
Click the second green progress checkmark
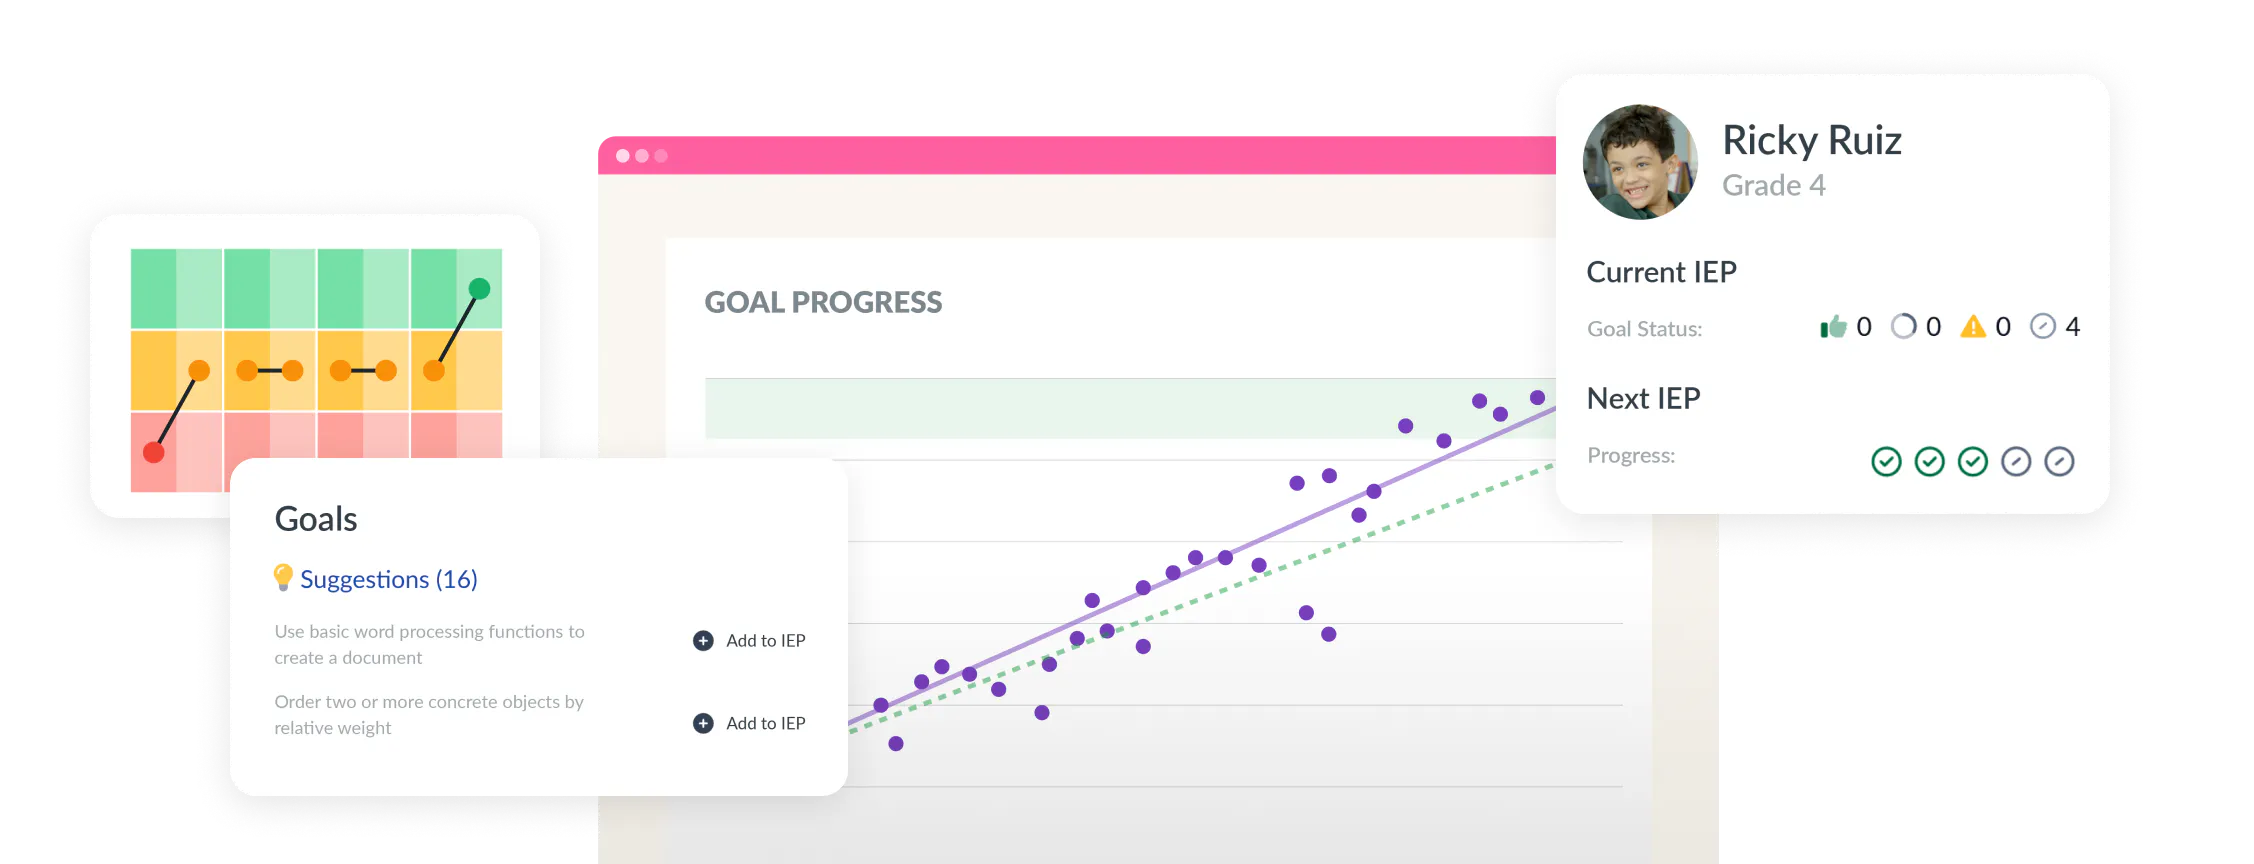pos(1929,461)
